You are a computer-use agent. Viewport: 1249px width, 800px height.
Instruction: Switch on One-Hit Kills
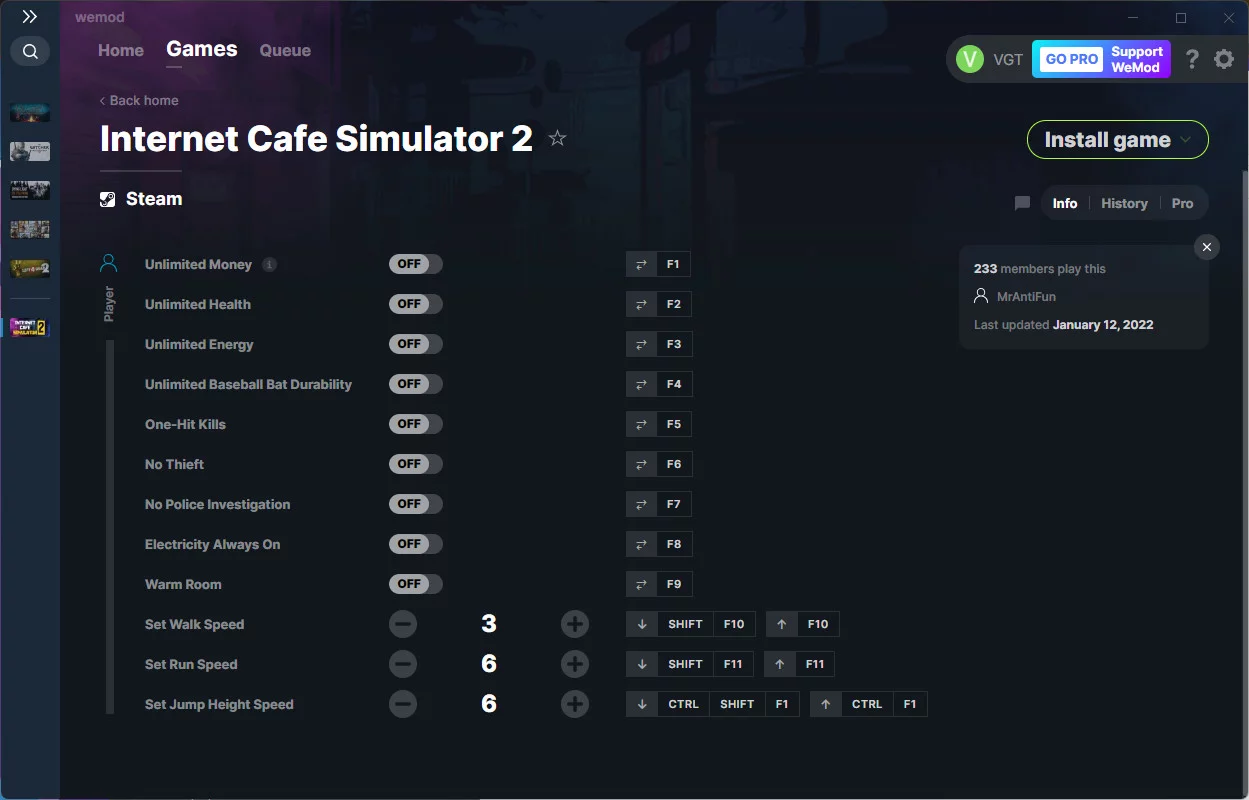[416, 424]
